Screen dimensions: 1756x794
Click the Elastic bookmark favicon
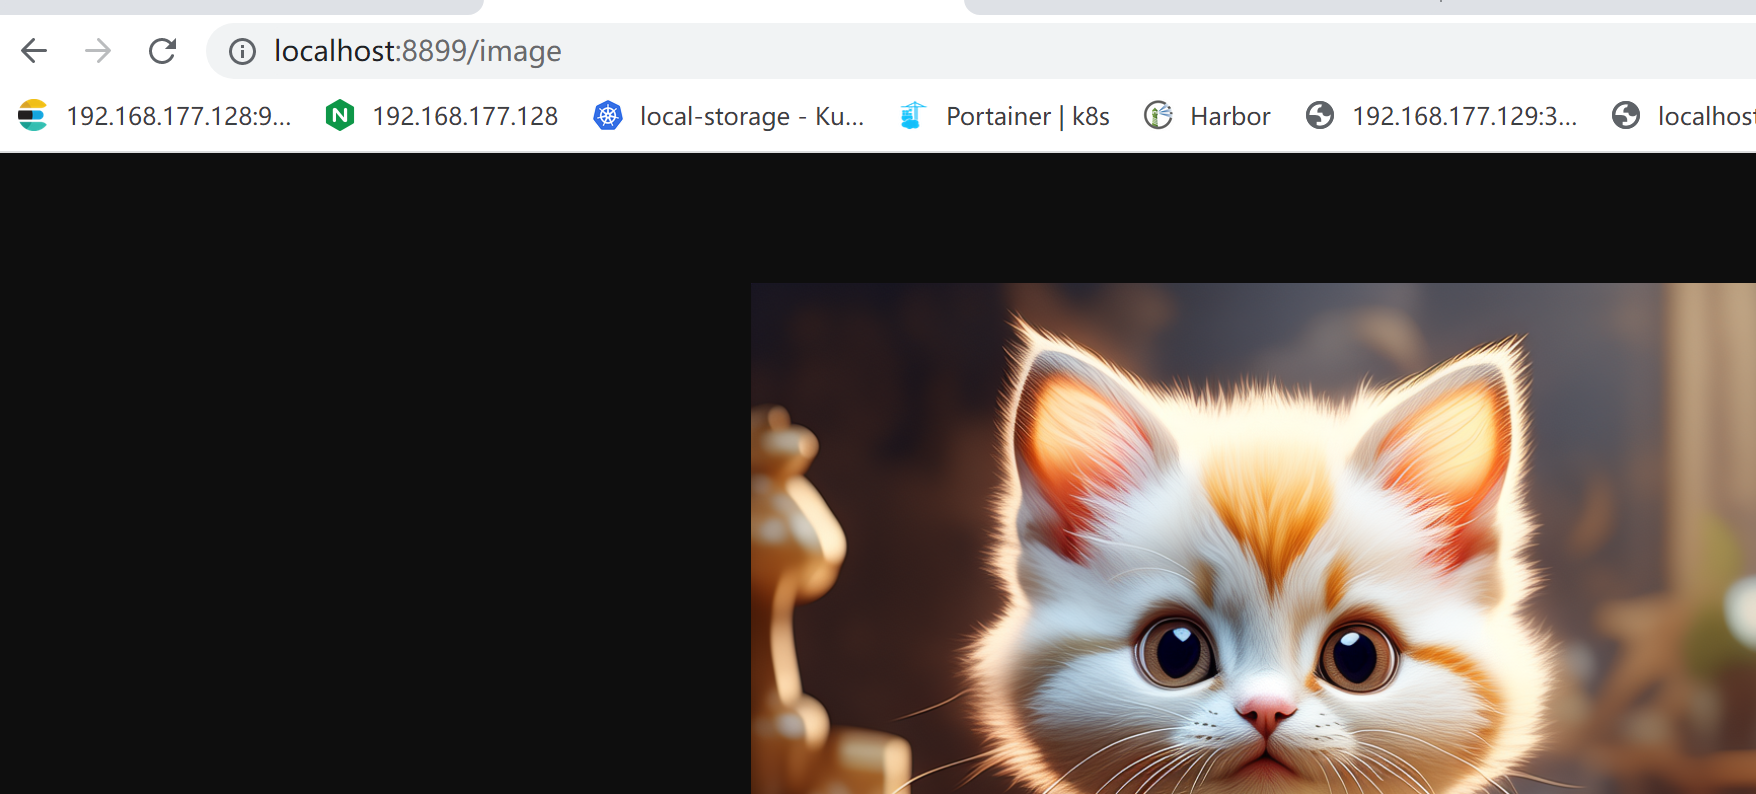coord(33,116)
